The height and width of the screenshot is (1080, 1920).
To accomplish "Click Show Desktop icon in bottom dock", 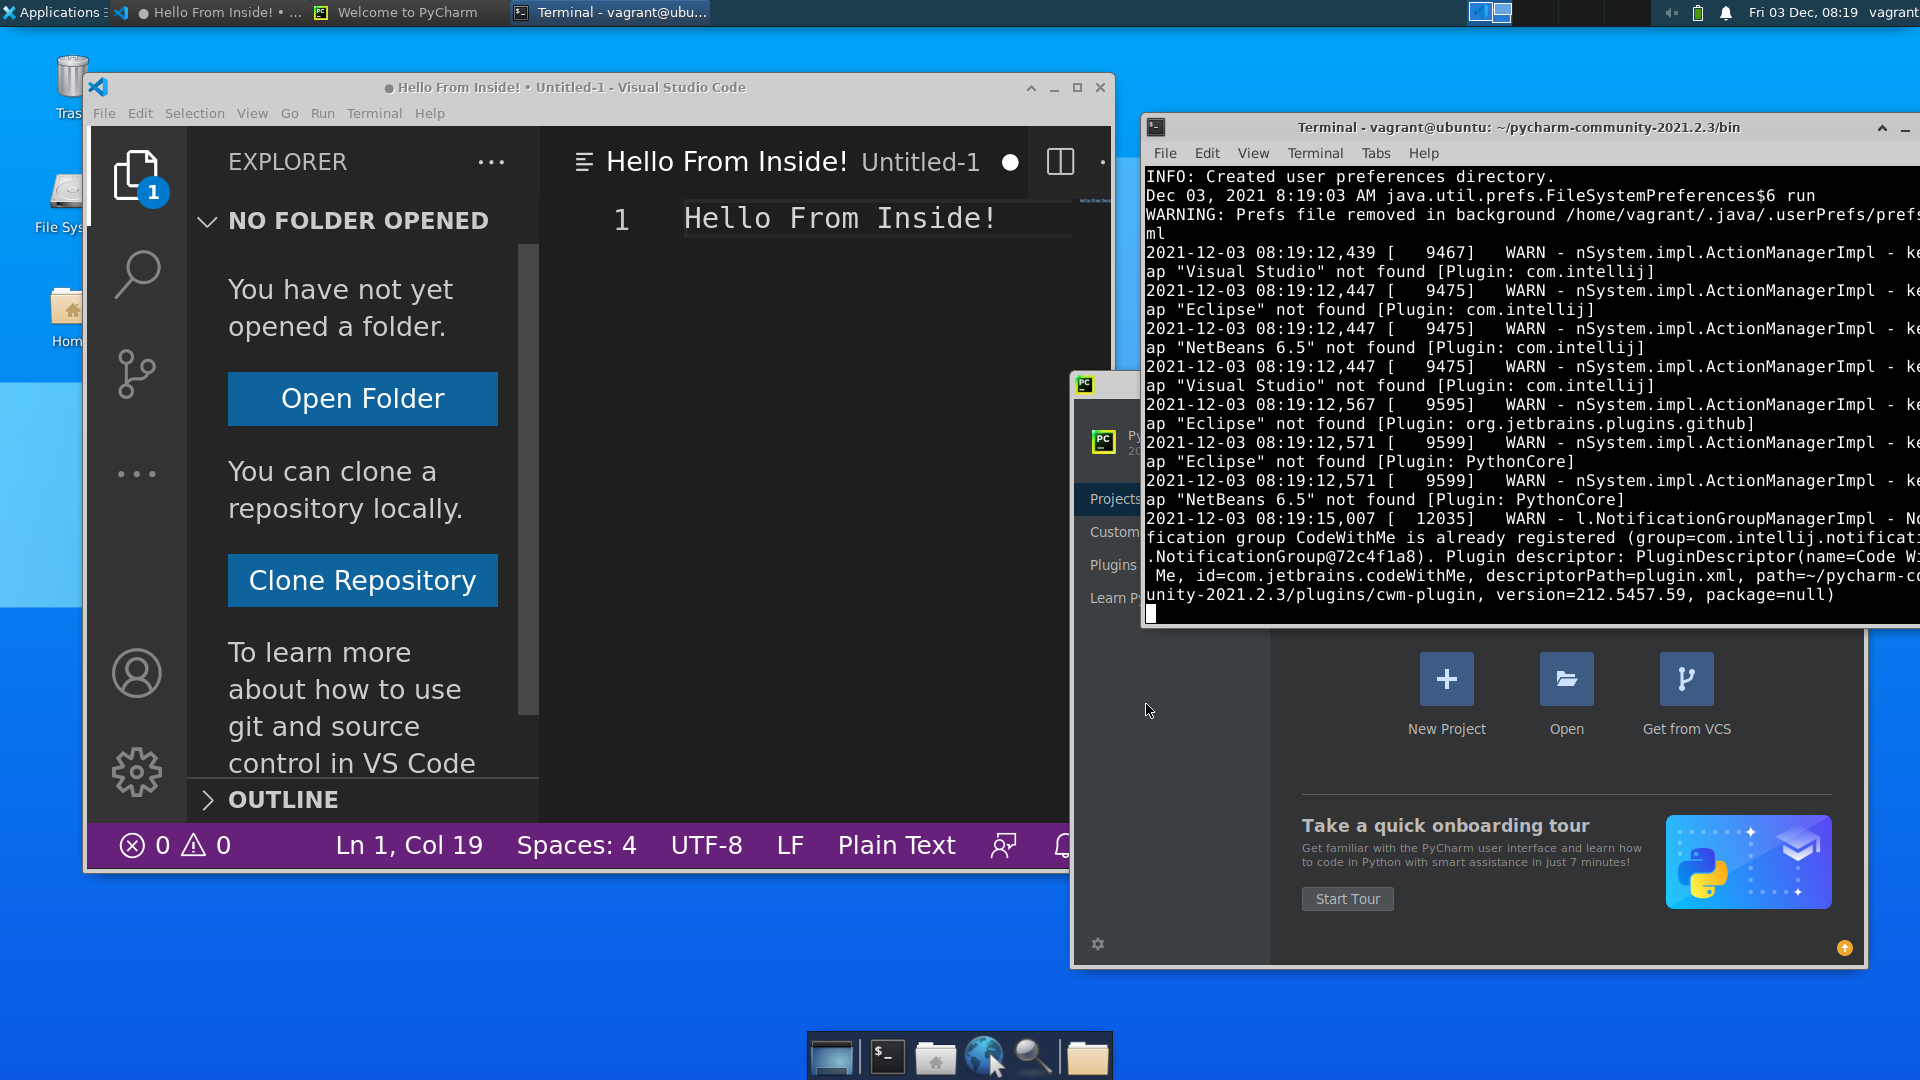I will (x=832, y=1056).
